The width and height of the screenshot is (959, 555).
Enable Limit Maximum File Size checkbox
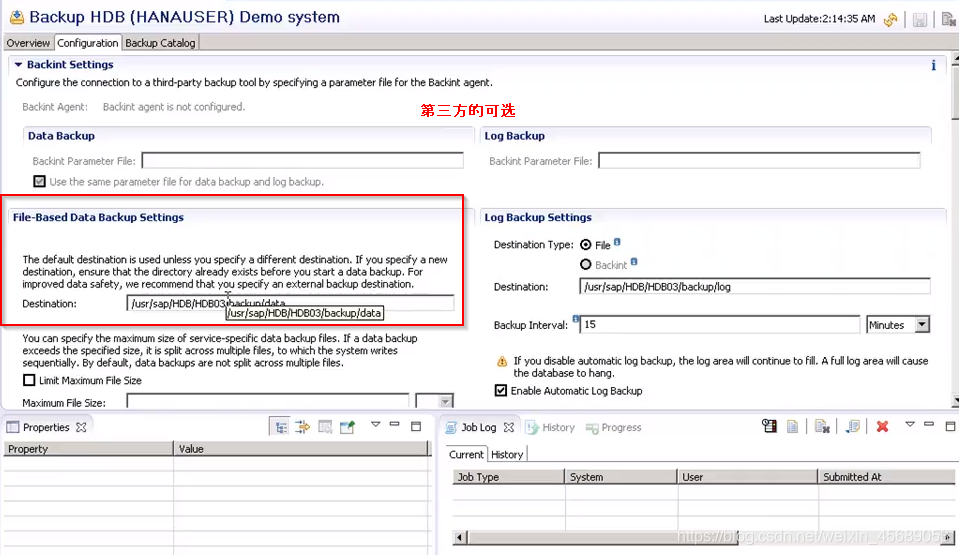29,380
